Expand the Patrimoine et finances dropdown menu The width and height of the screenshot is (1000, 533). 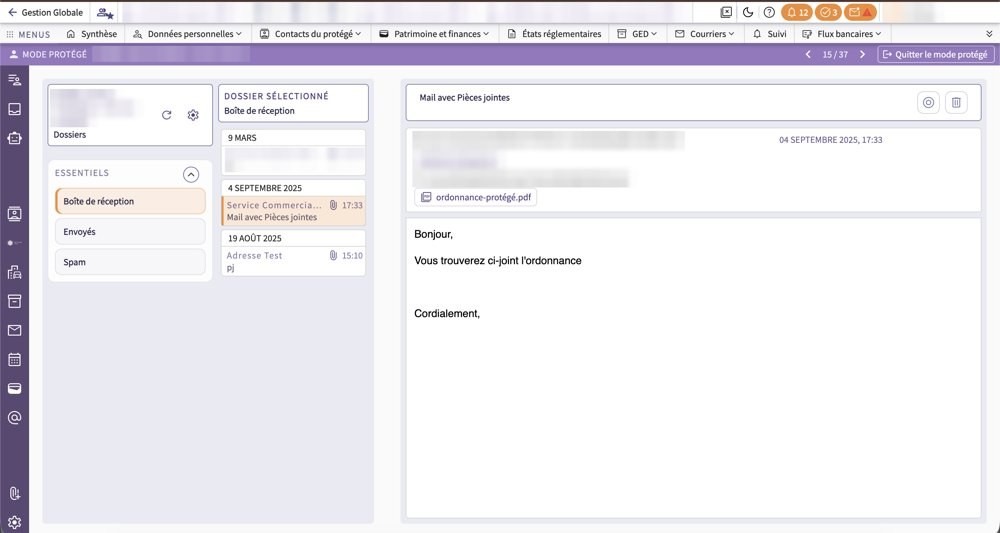[434, 34]
